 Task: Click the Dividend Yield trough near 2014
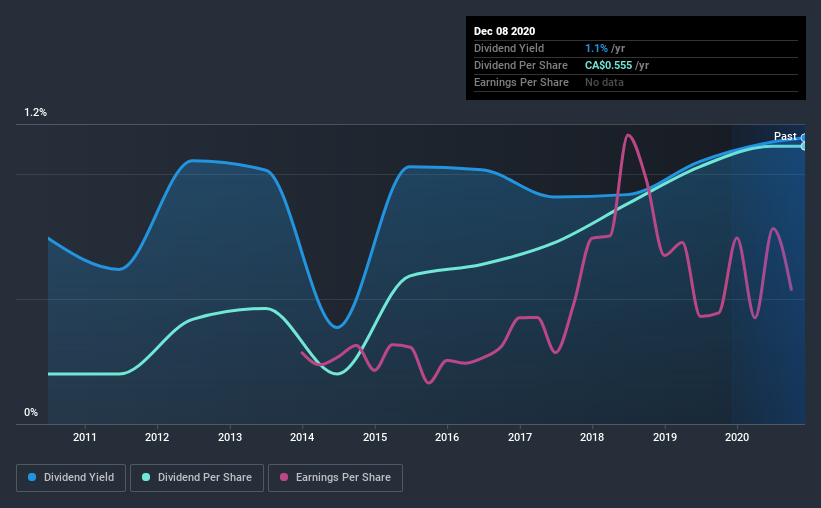point(337,327)
